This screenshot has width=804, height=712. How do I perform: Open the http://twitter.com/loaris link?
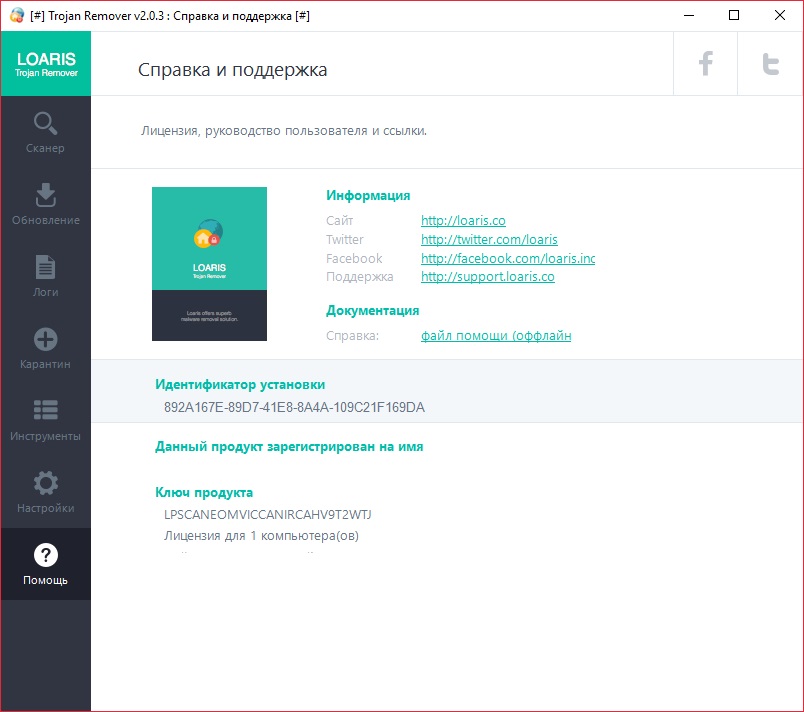489,239
